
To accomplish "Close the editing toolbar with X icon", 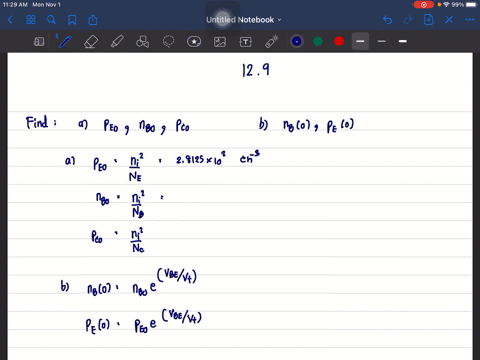I will (x=449, y=20).
